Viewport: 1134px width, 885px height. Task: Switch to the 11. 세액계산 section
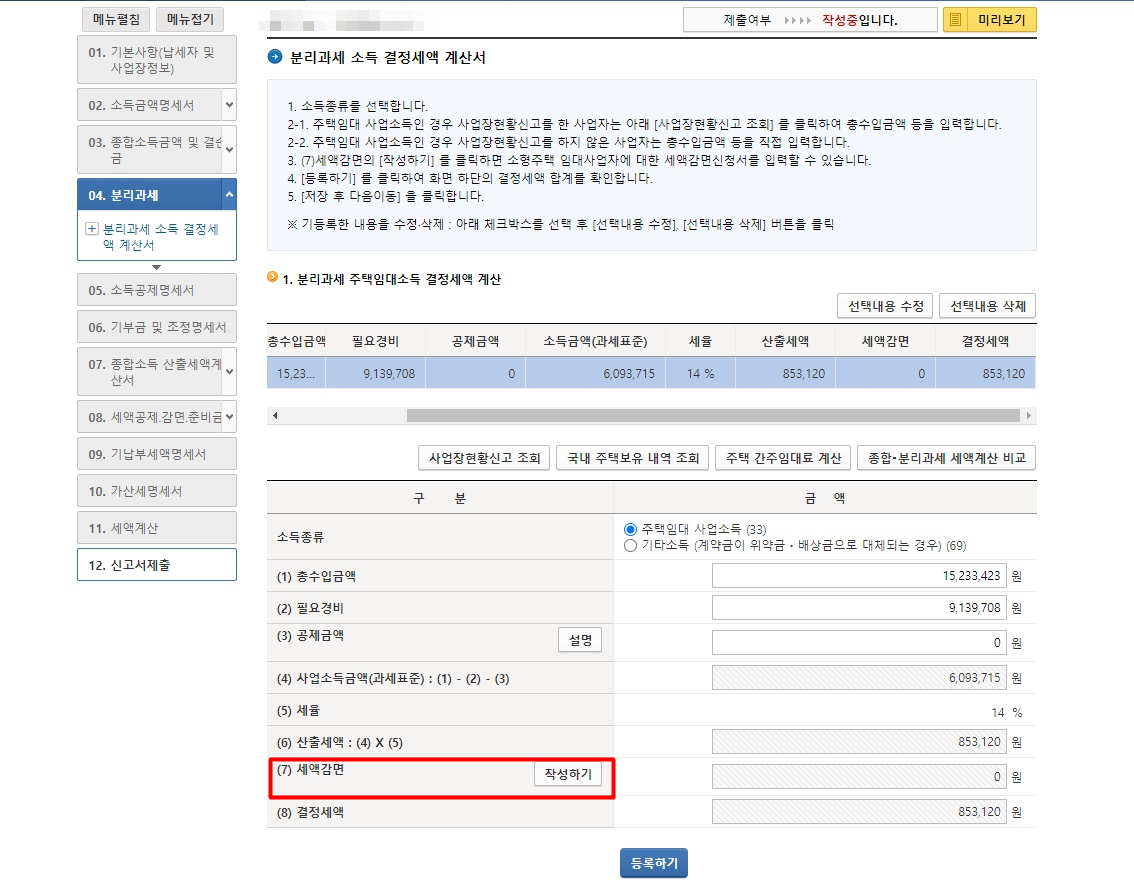pos(157,527)
